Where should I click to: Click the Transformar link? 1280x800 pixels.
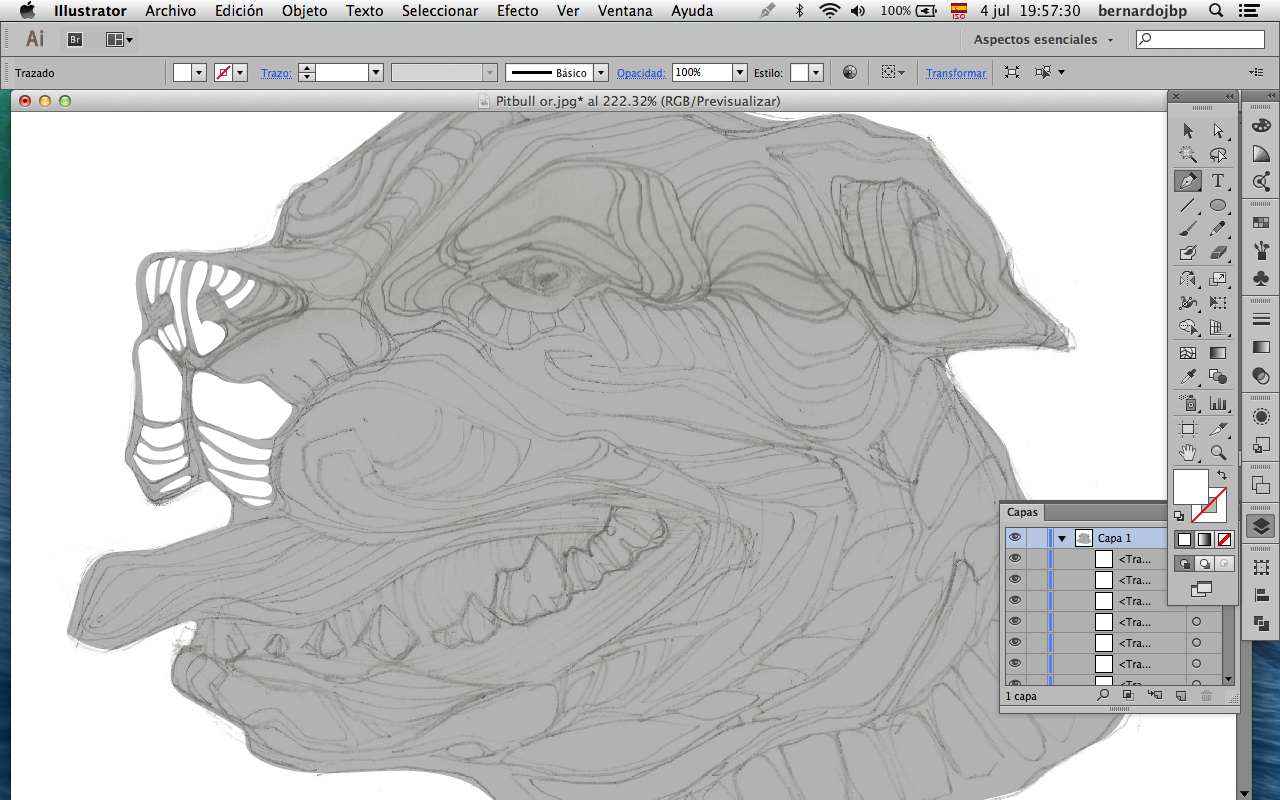click(x=956, y=73)
